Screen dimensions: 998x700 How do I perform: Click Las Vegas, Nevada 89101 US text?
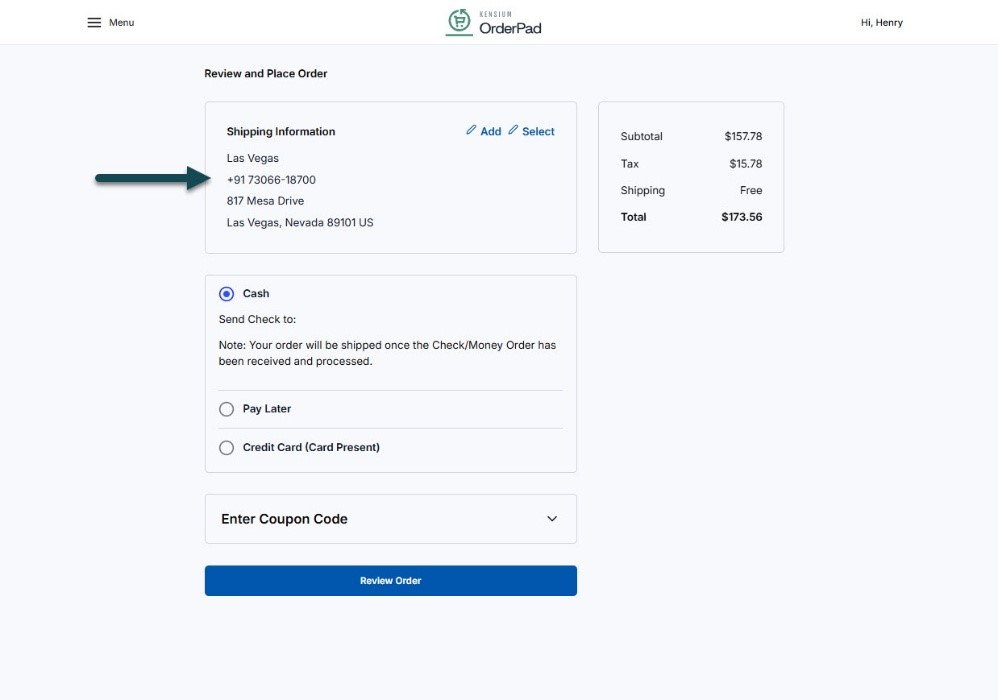point(300,222)
